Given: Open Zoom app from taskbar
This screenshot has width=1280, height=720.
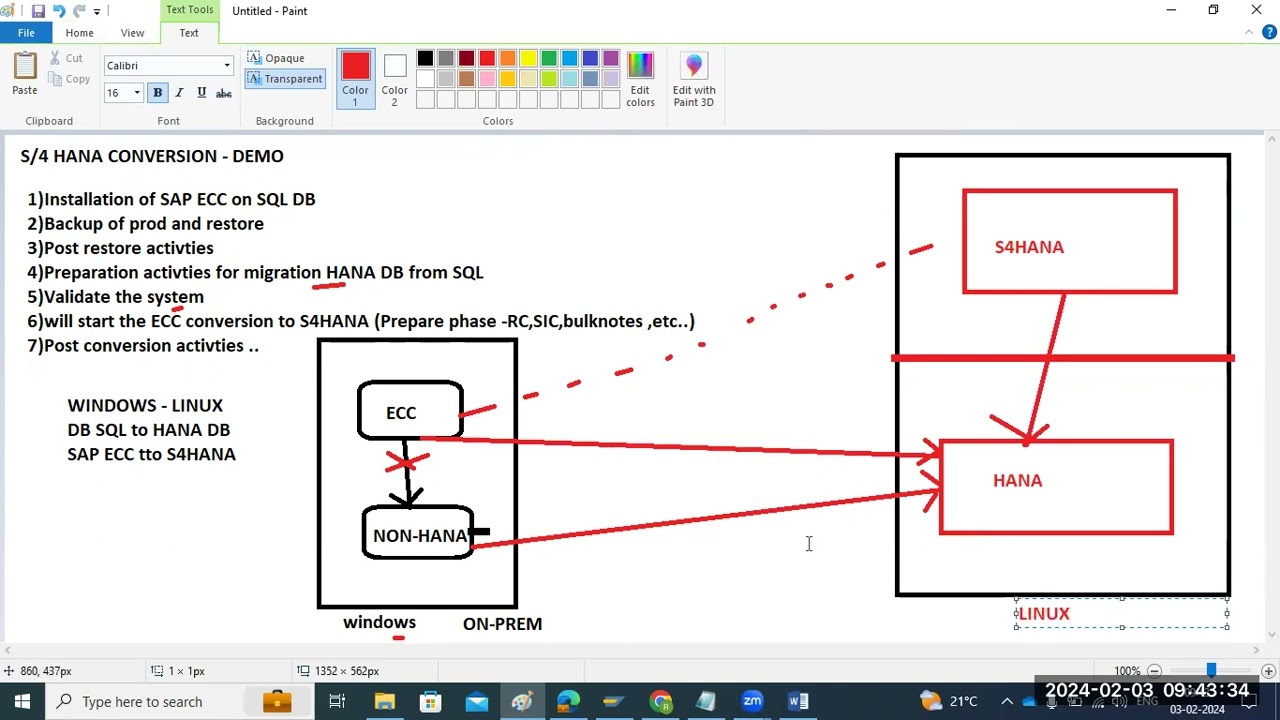Looking at the screenshot, I should point(752,701).
